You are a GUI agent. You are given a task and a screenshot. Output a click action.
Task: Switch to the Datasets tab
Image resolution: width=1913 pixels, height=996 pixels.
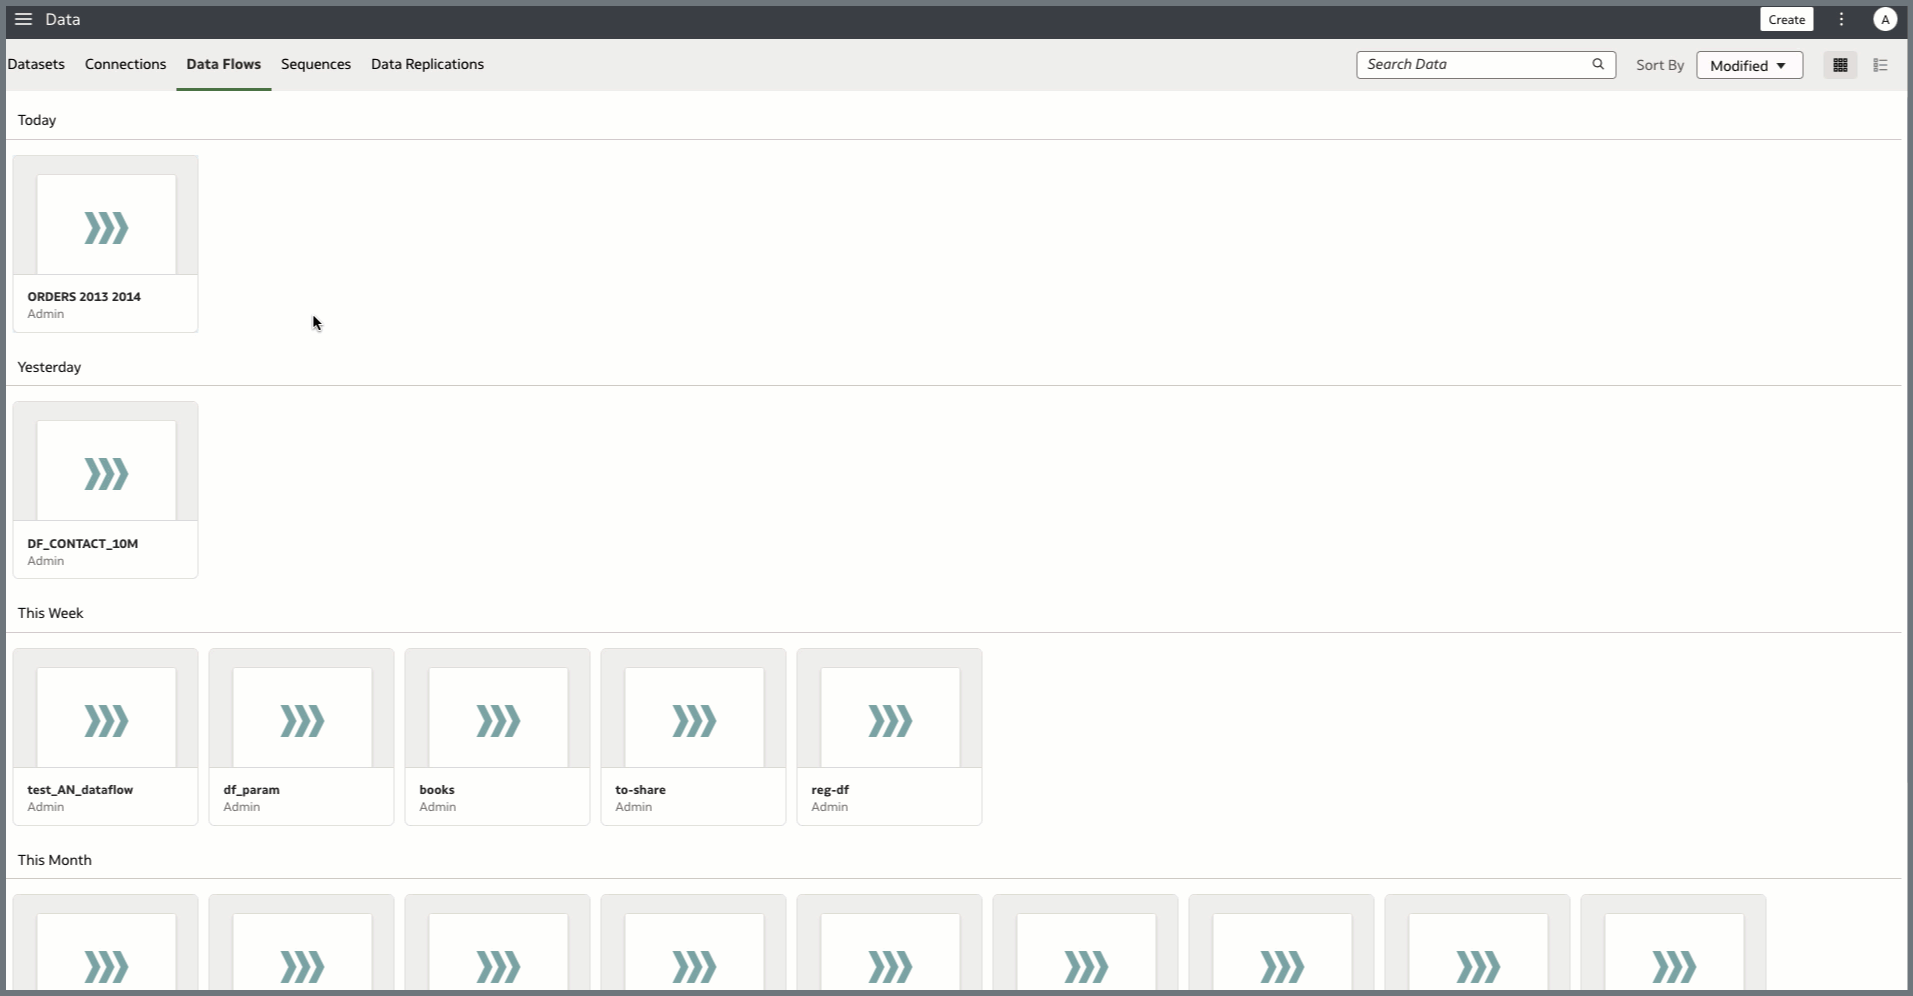[36, 64]
